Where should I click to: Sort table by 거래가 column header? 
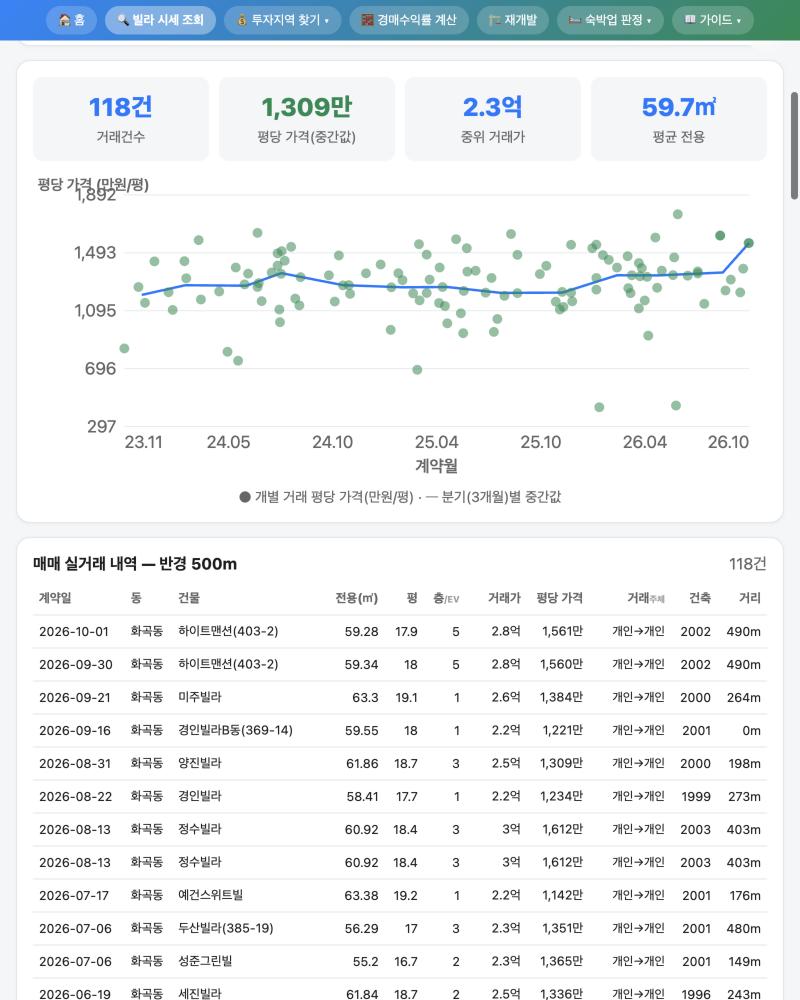click(504, 598)
